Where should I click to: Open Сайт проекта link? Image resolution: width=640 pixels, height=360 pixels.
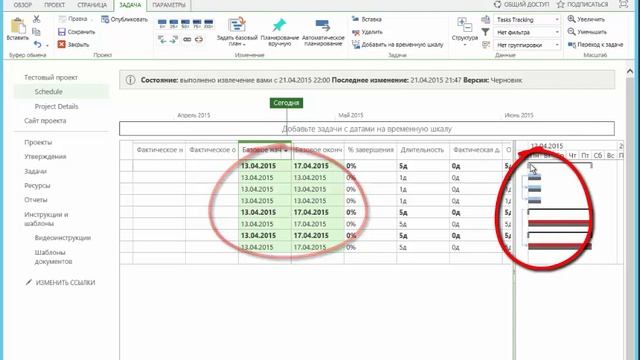[x=45, y=120]
